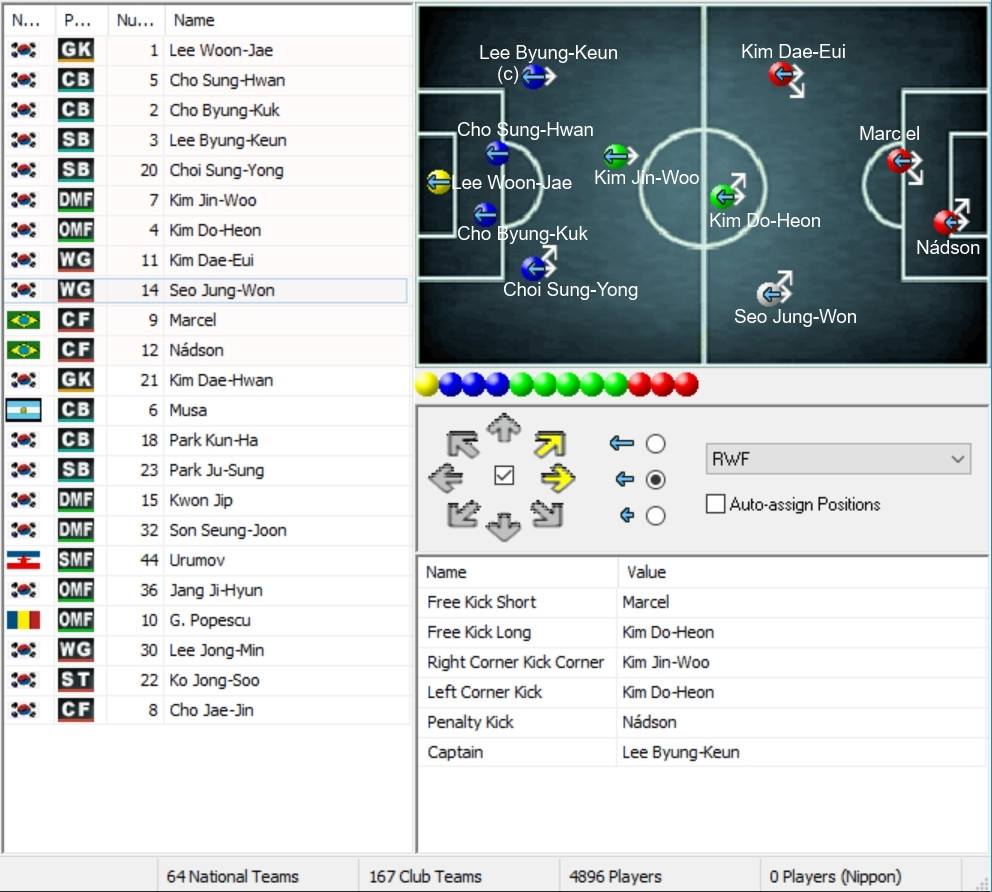
Task: Click the first blue ball in formation bar
Action: (x=450, y=384)
